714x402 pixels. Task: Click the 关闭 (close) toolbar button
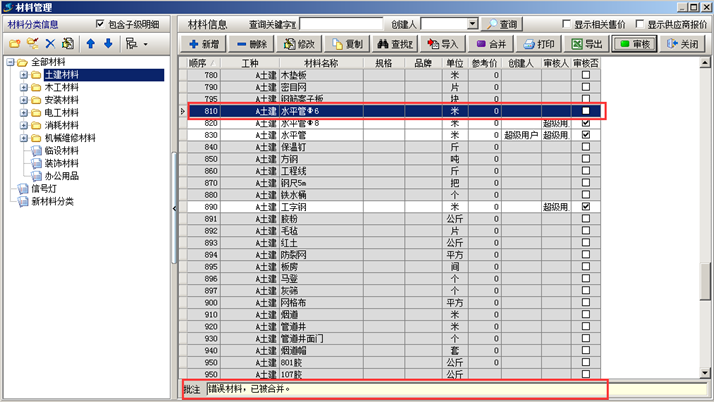[x=683, y=45]
